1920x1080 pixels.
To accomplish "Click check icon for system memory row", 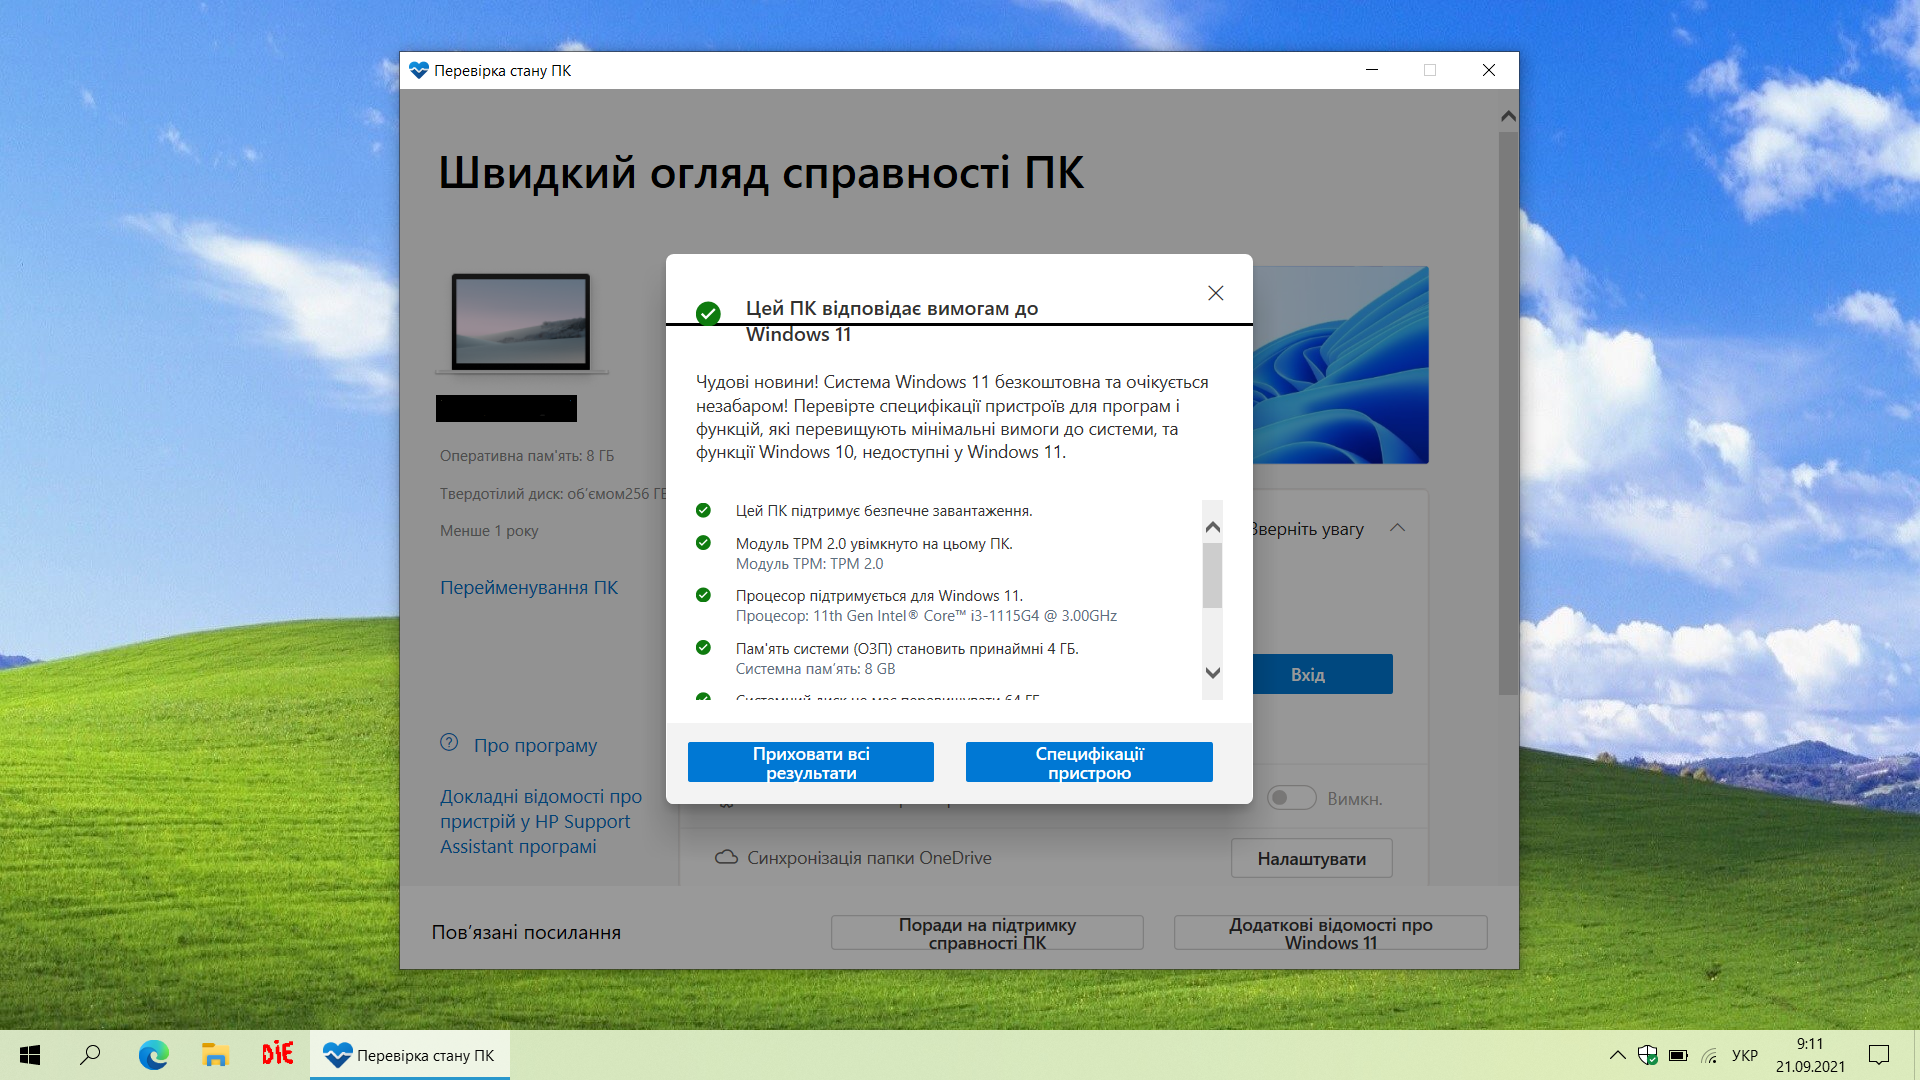I will (703, 648).
